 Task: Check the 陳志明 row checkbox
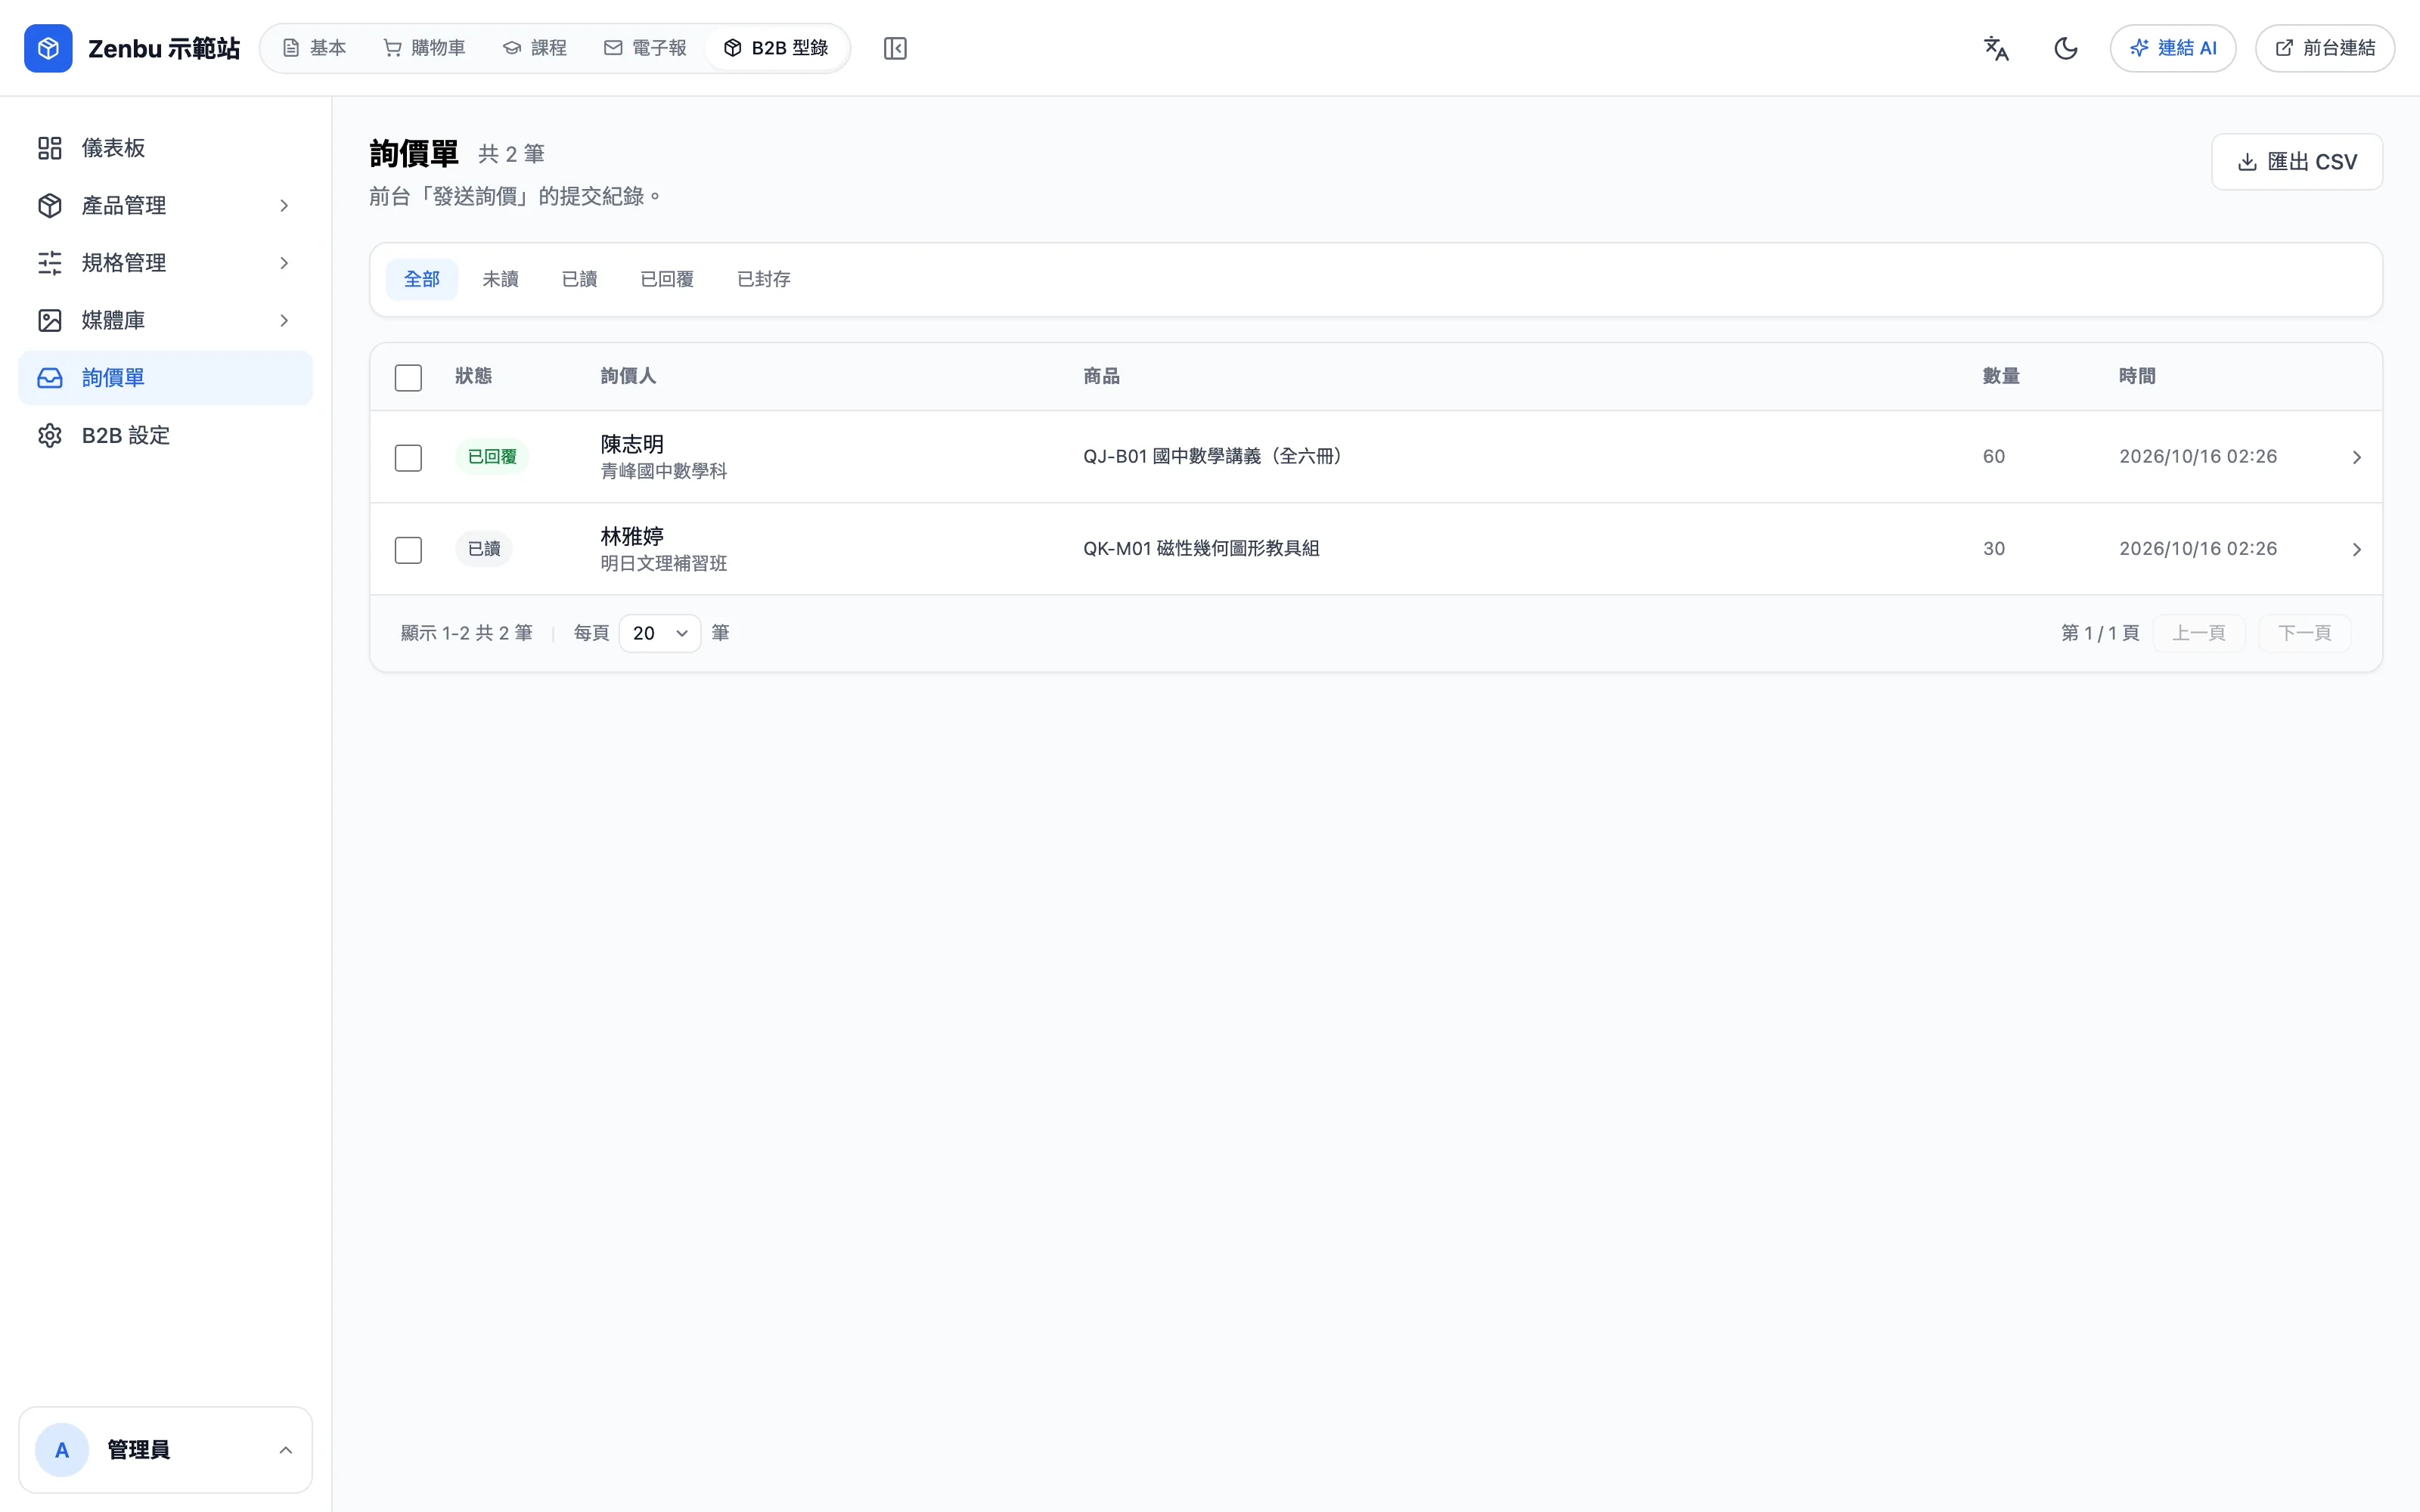408,457
